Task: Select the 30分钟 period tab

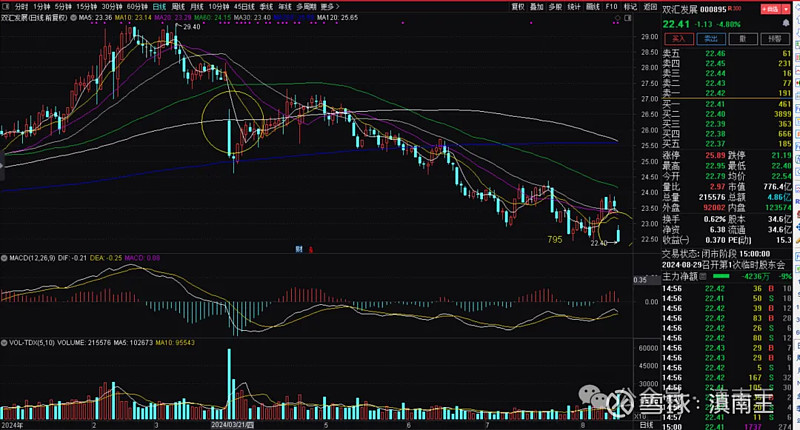Action: [x=111, y=7]
